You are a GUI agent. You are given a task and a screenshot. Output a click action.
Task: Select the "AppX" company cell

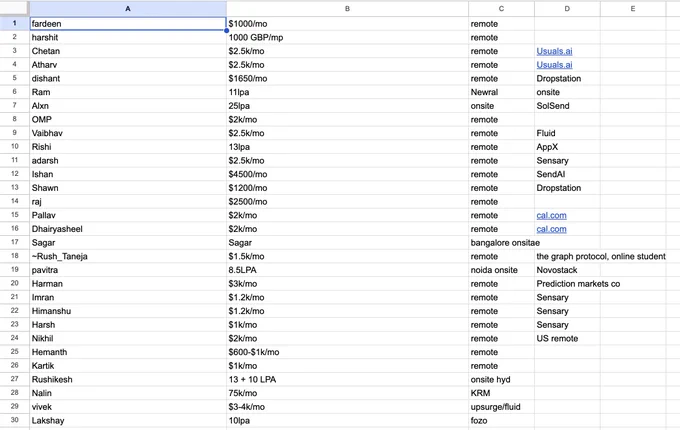(x=567, y=147)
